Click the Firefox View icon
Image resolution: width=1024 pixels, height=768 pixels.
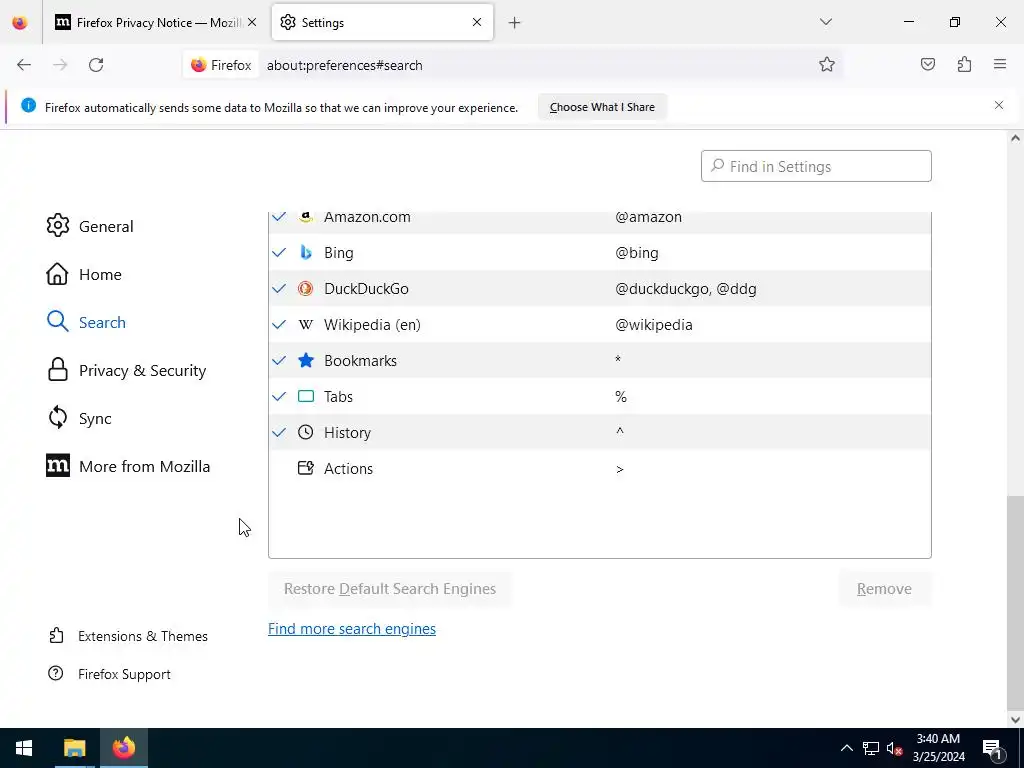tap(20, 23)
